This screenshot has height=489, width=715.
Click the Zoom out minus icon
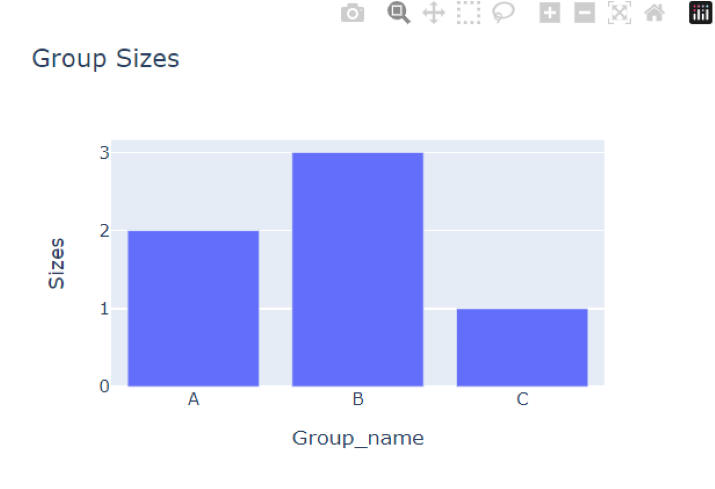[585, 13]
